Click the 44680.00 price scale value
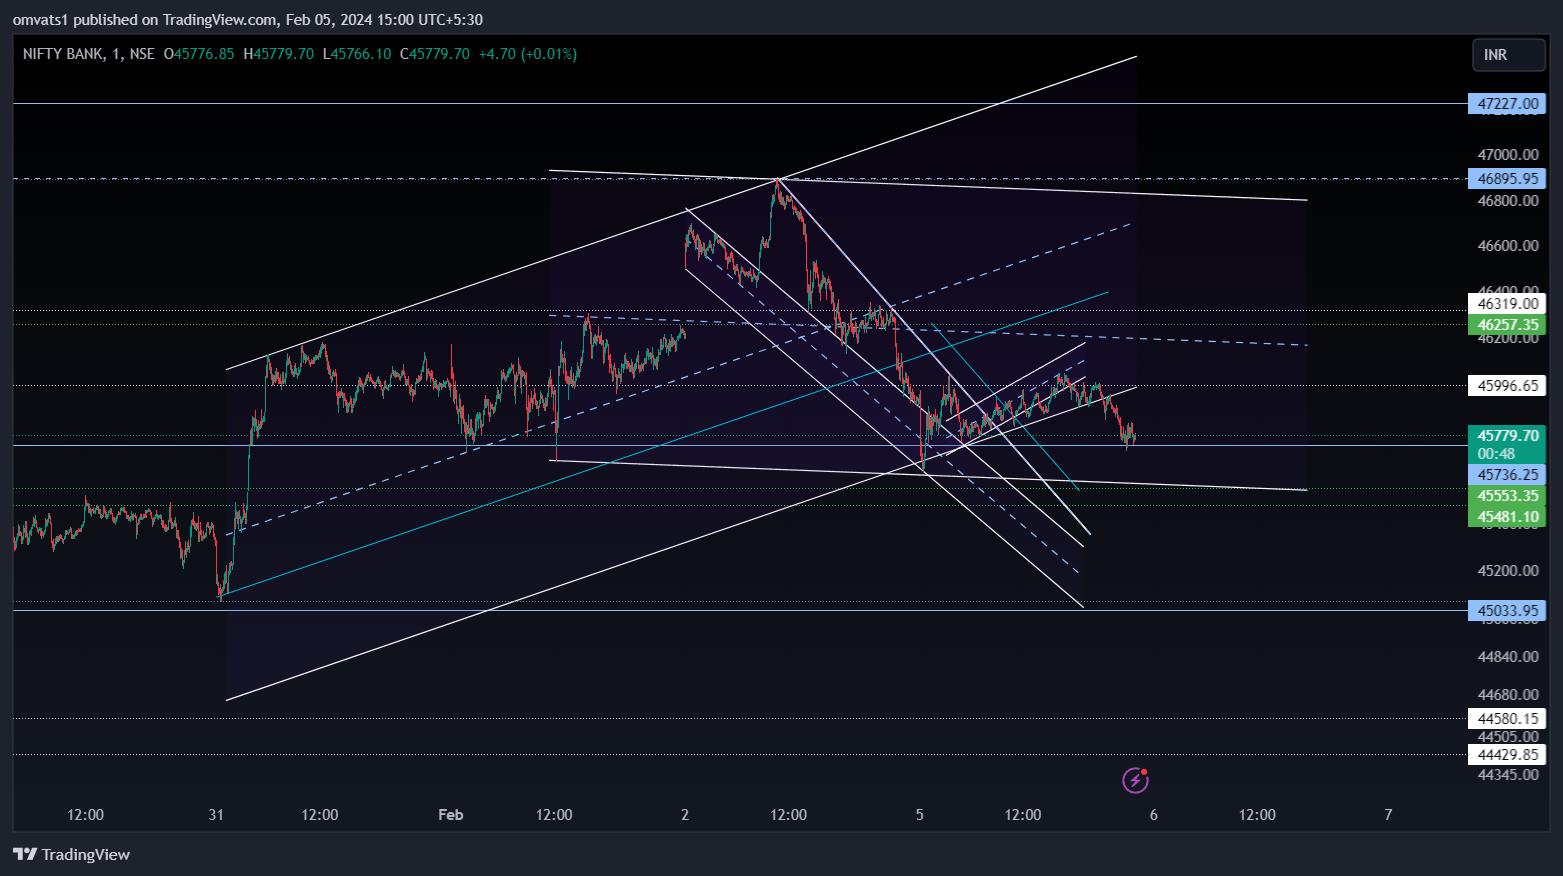Image resolution: width=1563 pixels, height=876 pixels. (1508, 695)
